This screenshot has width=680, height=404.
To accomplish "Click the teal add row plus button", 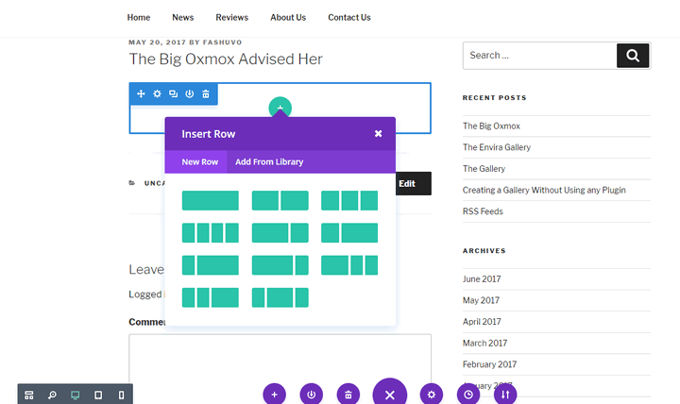I will coord(280,106).
